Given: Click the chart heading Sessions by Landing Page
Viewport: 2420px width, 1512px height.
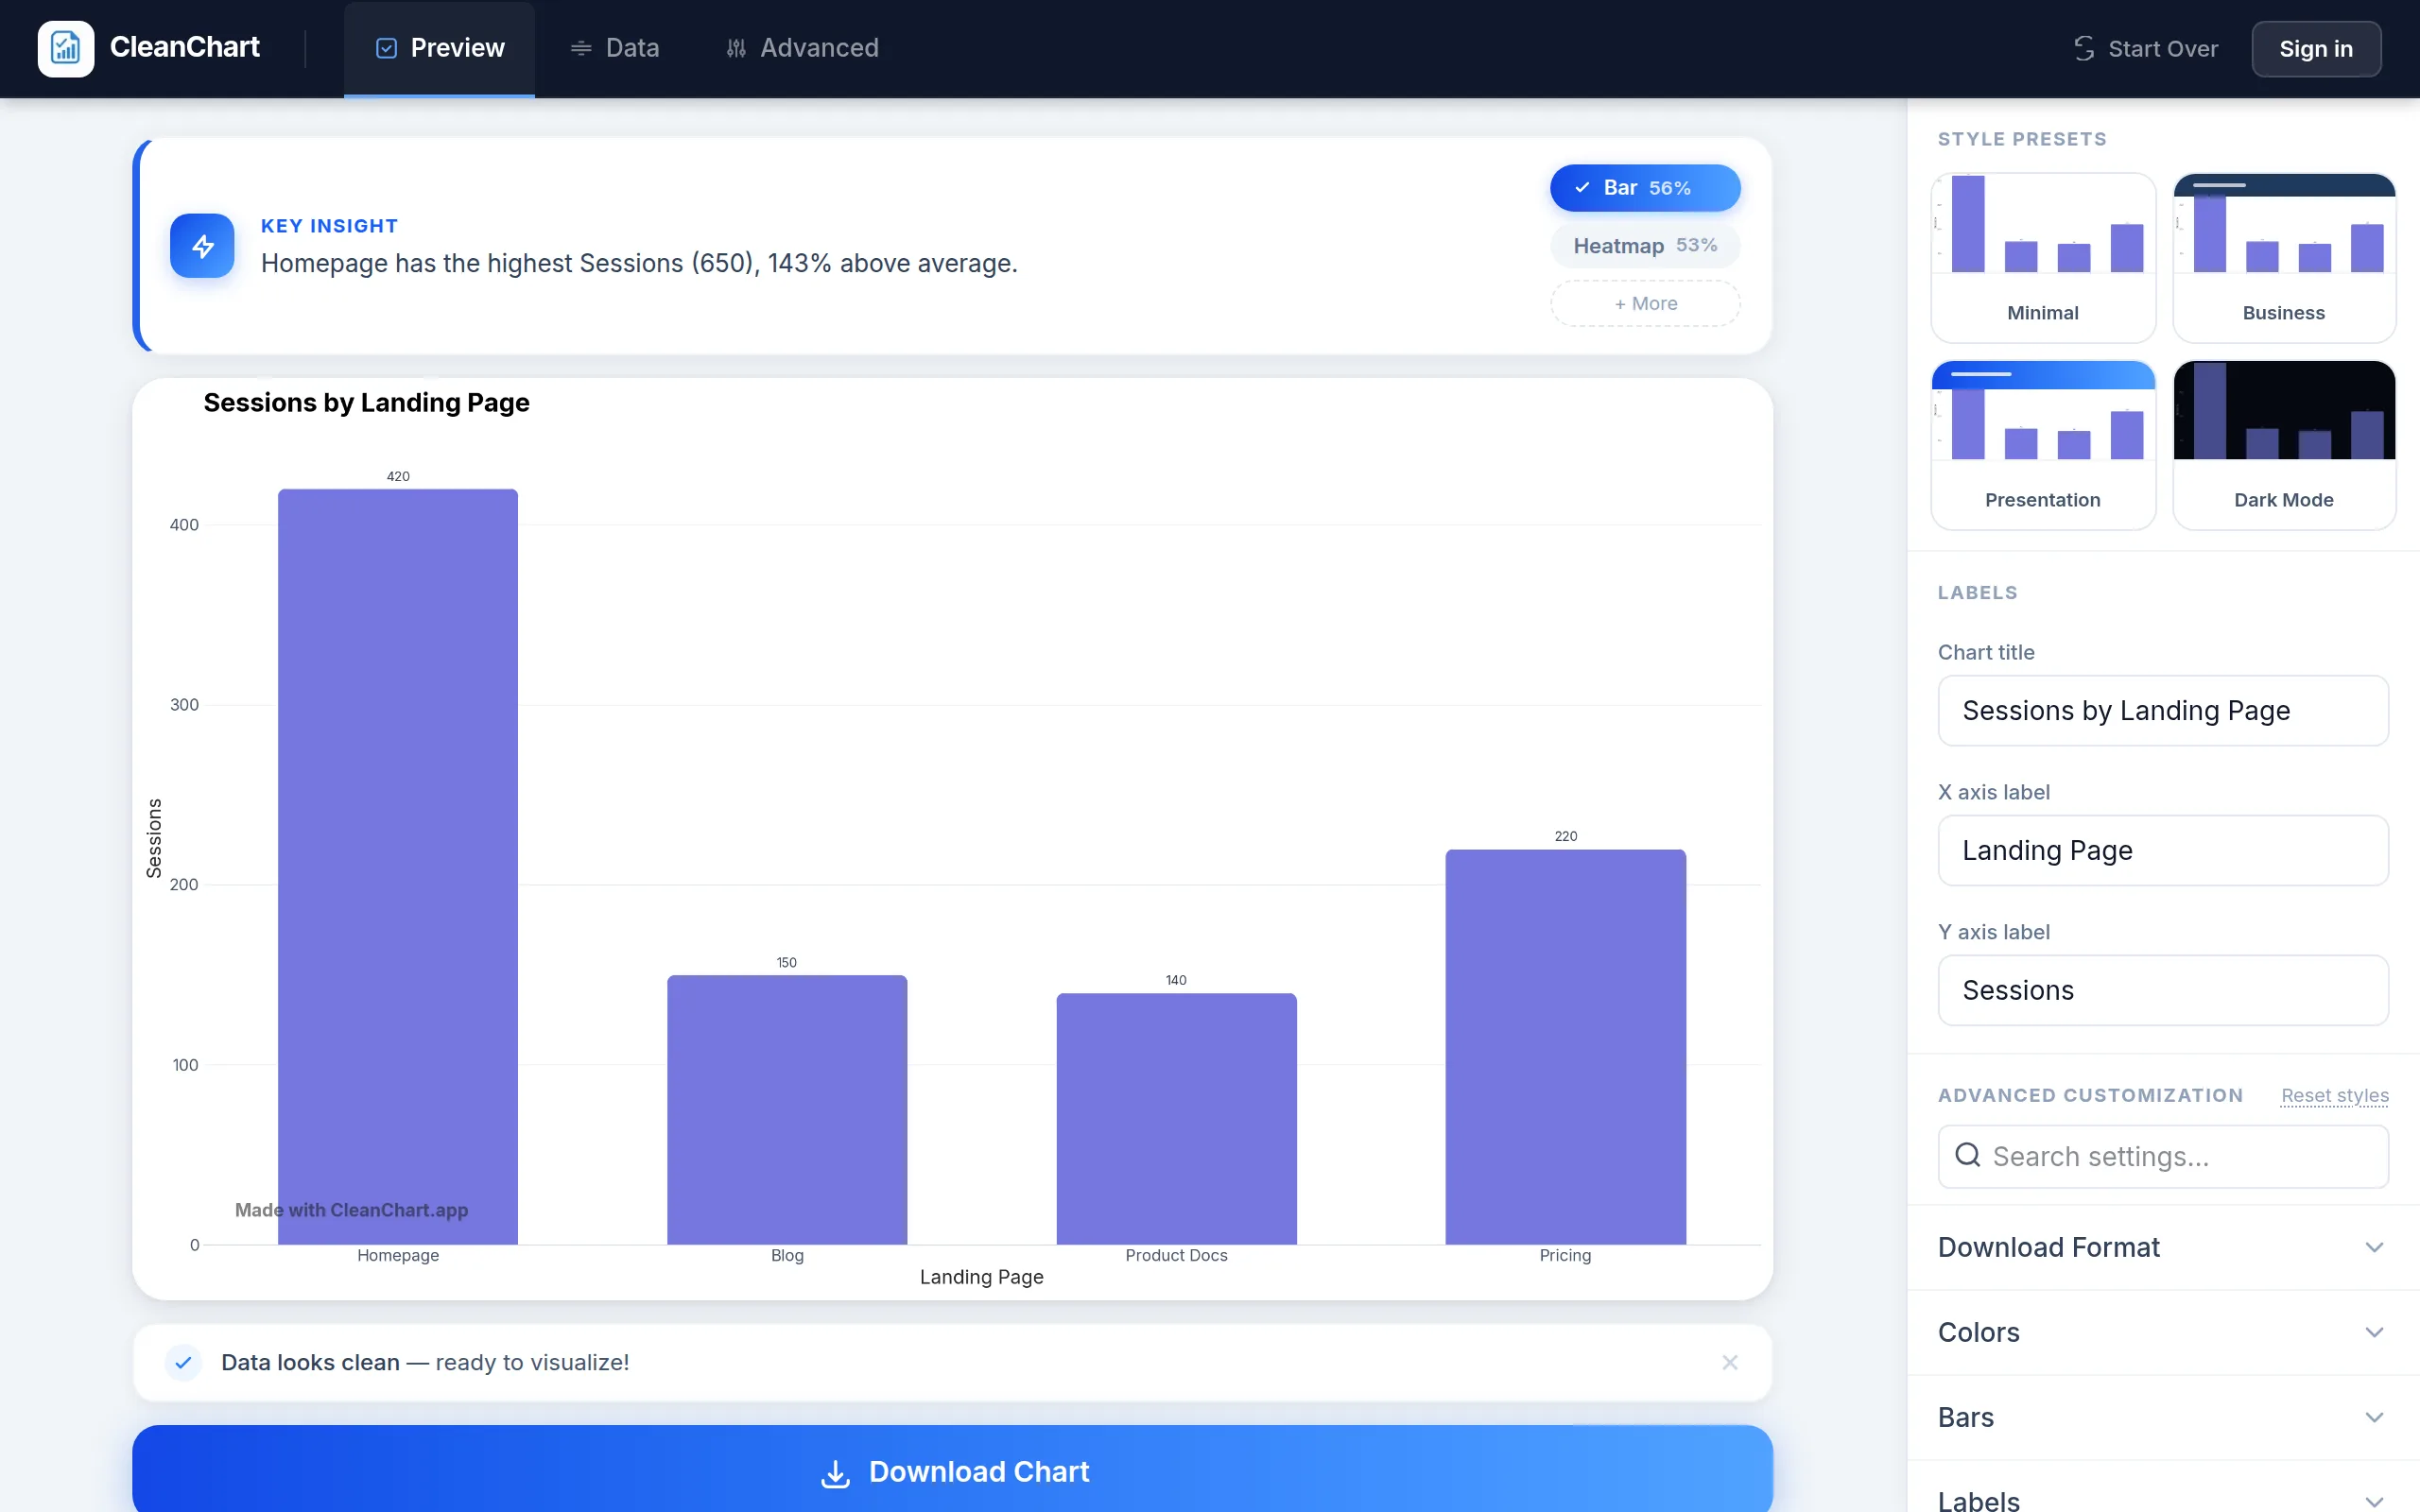Looking at the screenshot, I should 366,402.
